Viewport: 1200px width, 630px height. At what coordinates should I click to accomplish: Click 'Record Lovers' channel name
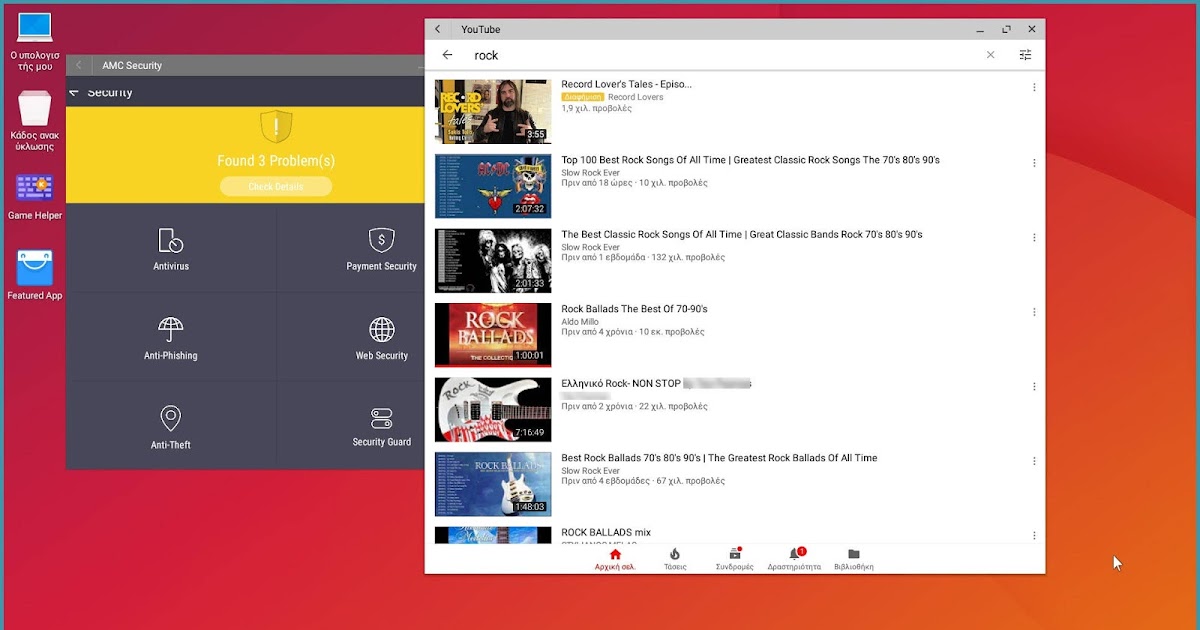tap(636, 98)
